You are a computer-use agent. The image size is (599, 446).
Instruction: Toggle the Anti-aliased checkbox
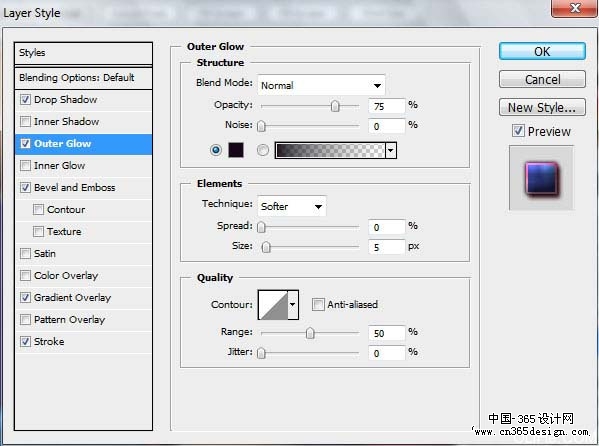[x=317, y=305]
